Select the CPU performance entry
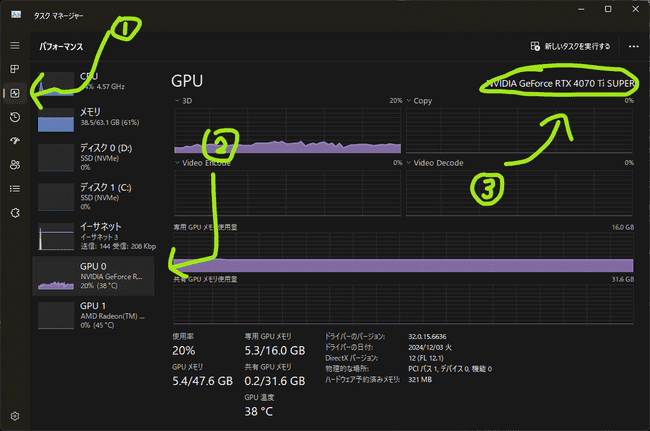Screen dimensions: 650x431 93,83
